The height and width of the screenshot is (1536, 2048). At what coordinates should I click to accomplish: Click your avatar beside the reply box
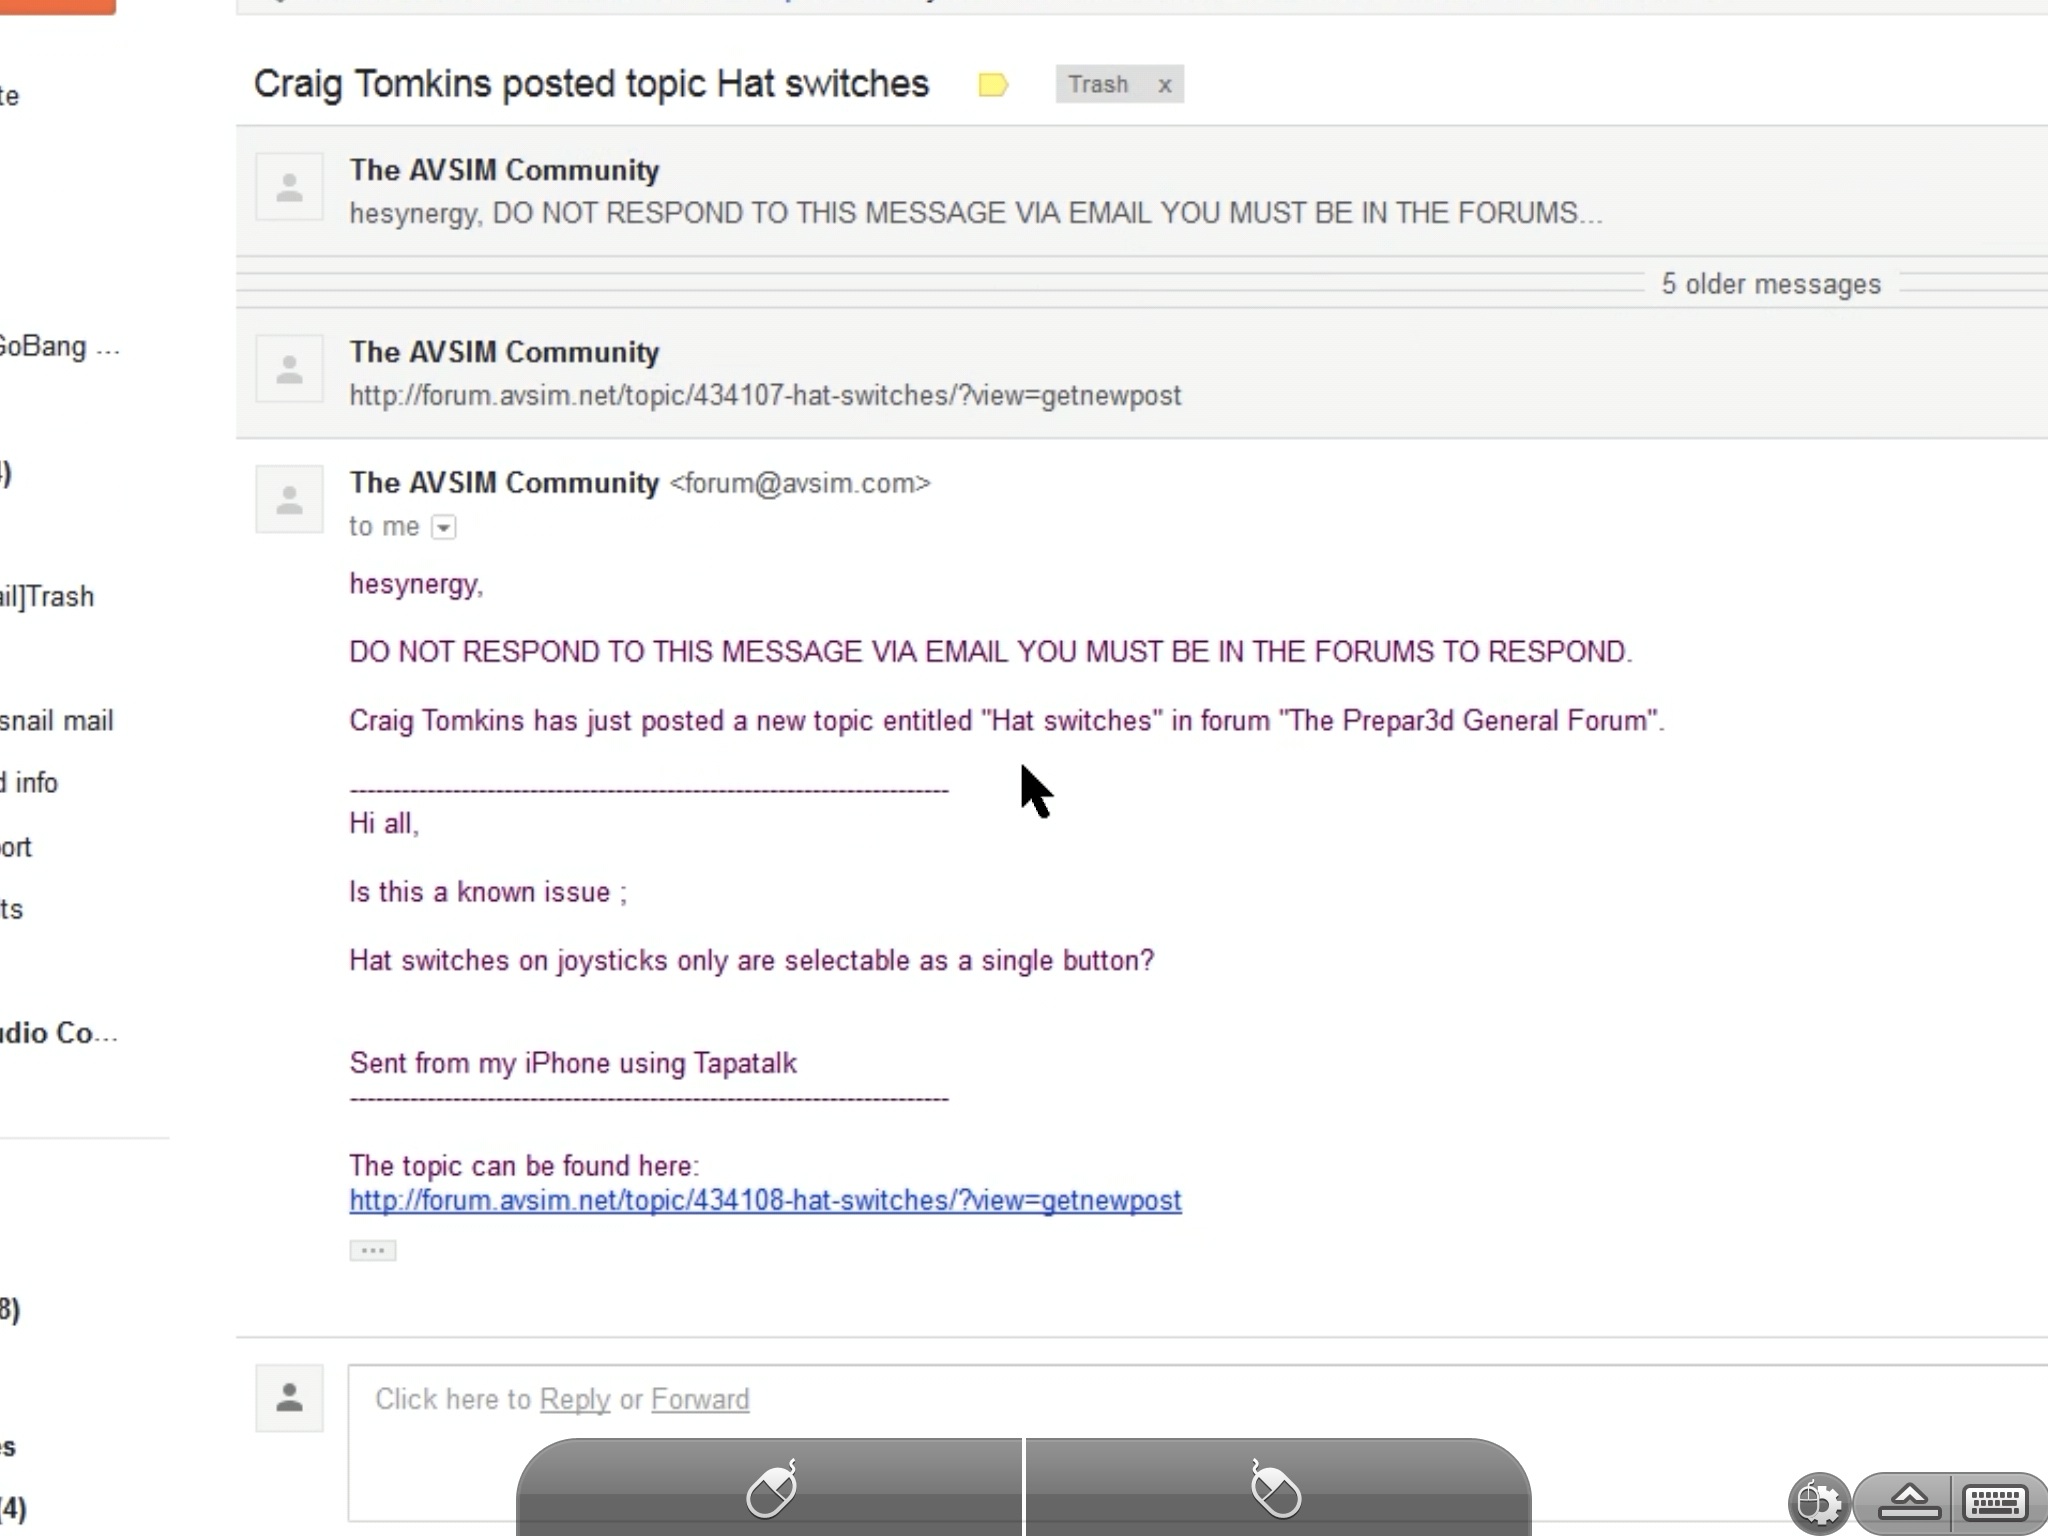click(289, 1397)
